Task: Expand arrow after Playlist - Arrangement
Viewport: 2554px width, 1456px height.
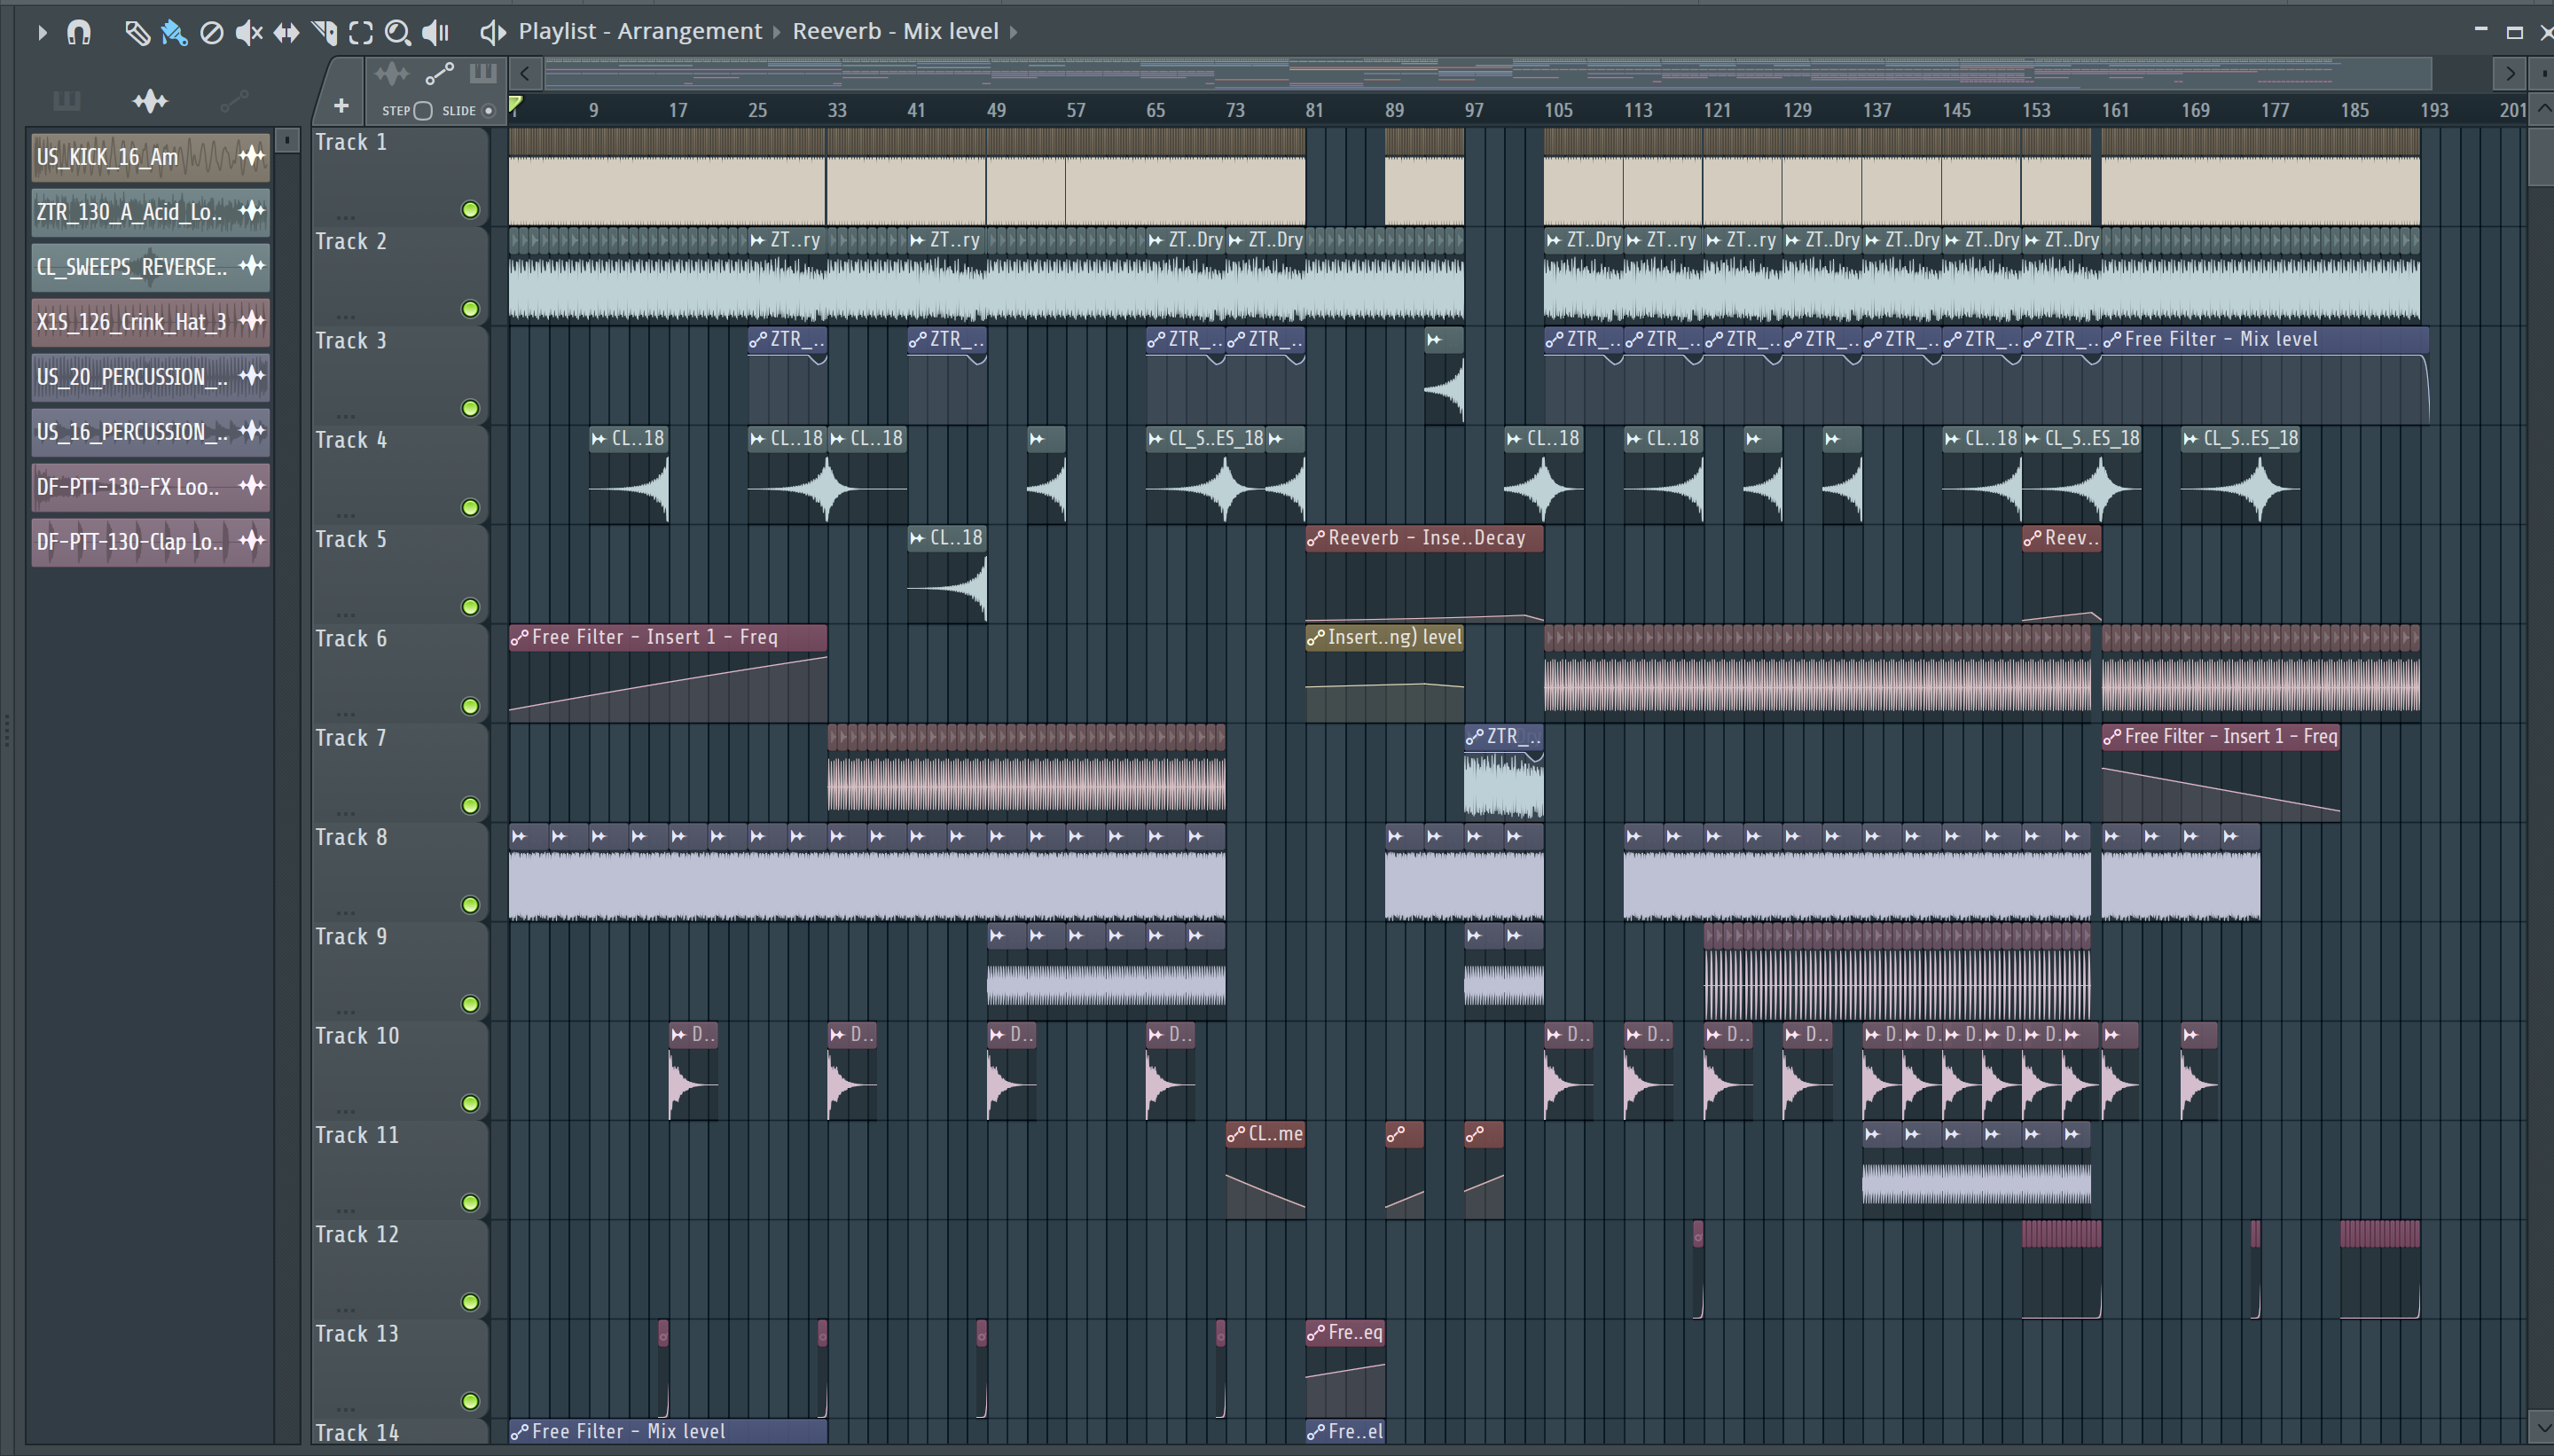Action: [776, 32]
